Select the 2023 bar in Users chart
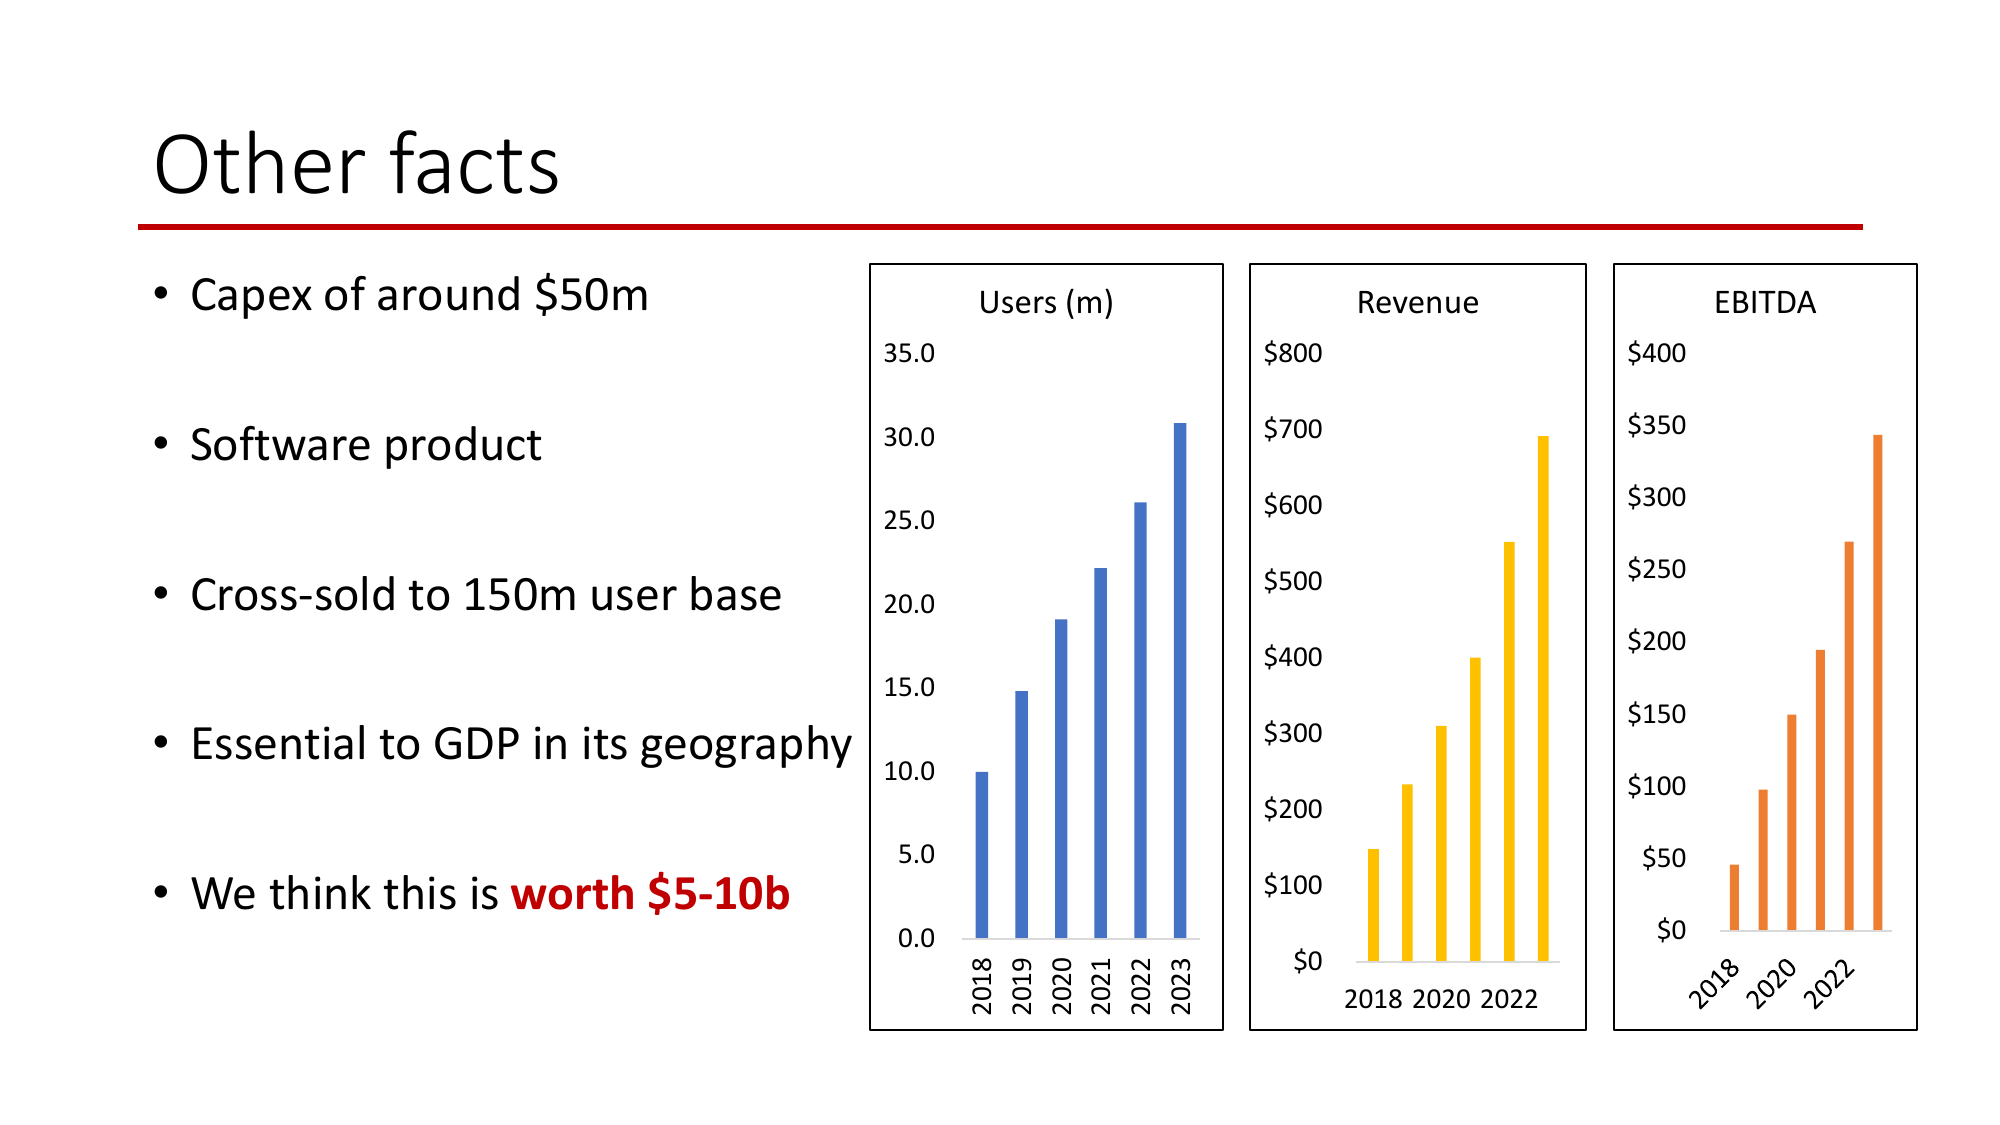Image resolution: width=2000 pixels, height=1125 pixels. [x=1180, y=680]
